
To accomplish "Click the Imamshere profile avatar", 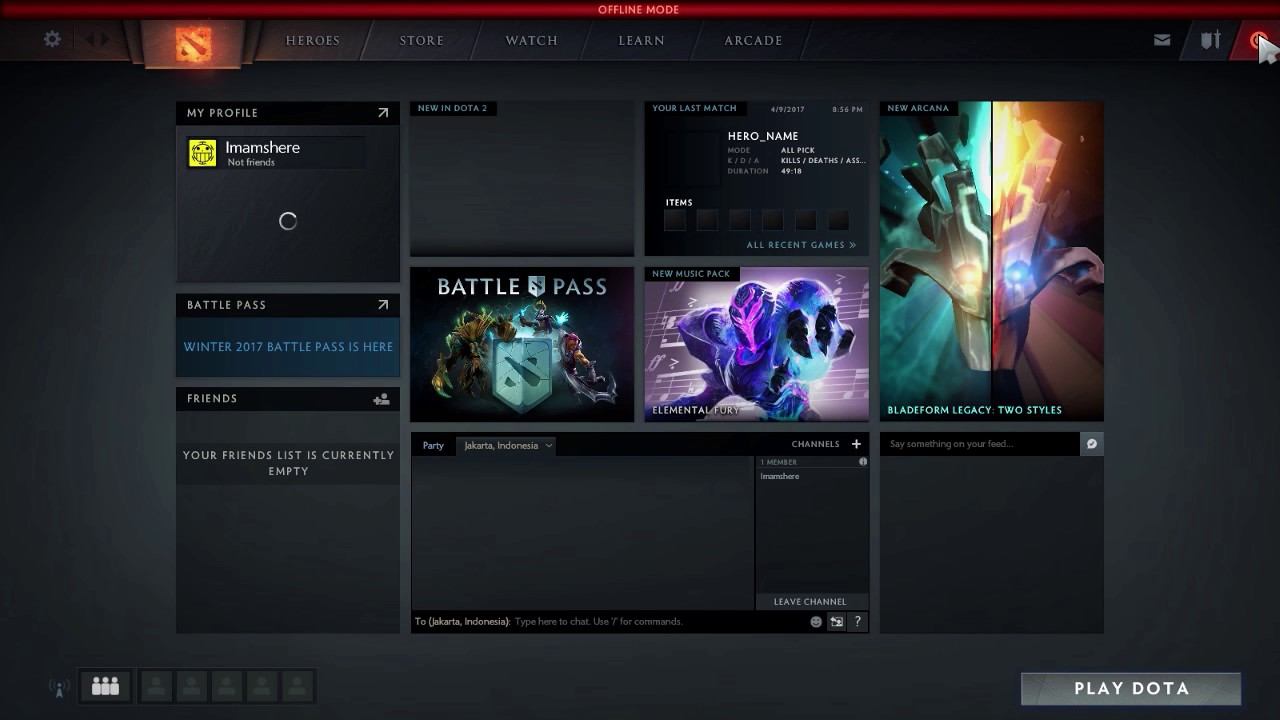I will (202, 153).
